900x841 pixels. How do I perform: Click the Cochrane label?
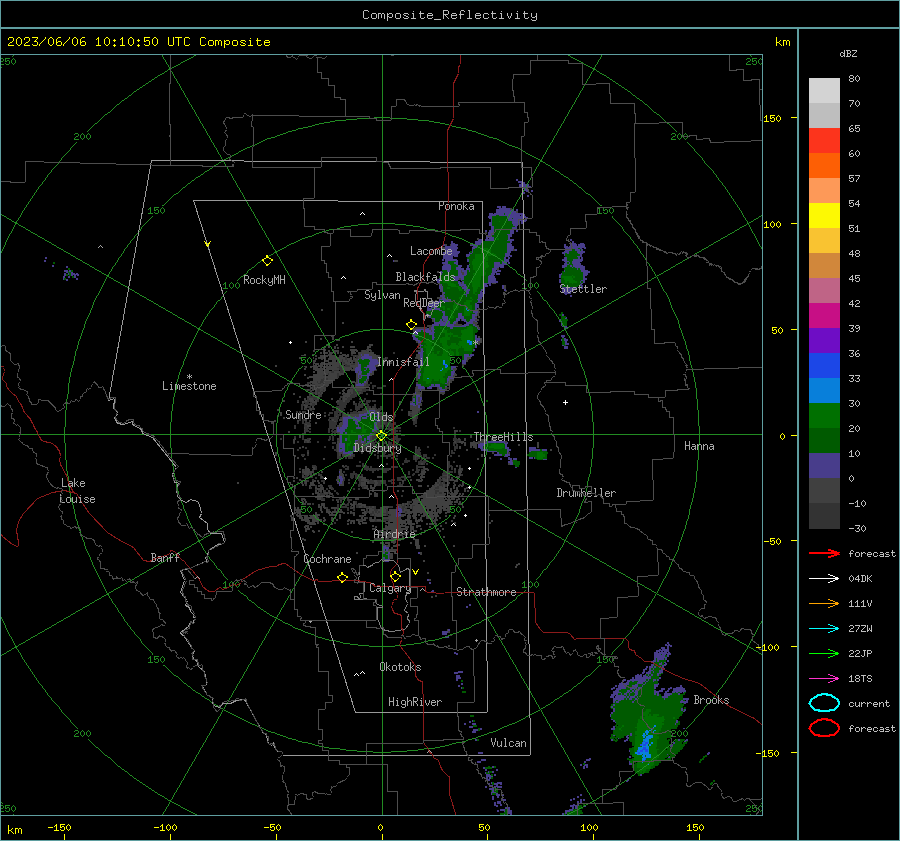coord(327,559)
